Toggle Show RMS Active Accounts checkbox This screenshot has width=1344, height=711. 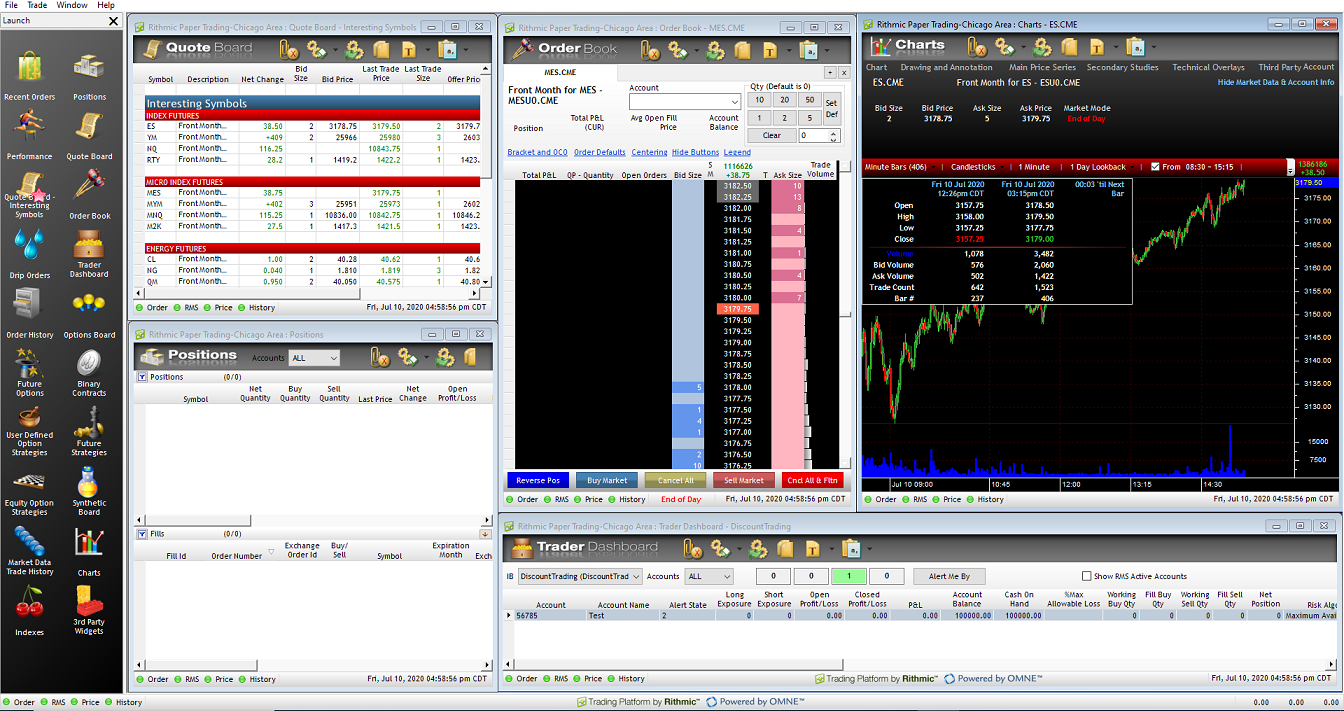(x=1087, y=576)
